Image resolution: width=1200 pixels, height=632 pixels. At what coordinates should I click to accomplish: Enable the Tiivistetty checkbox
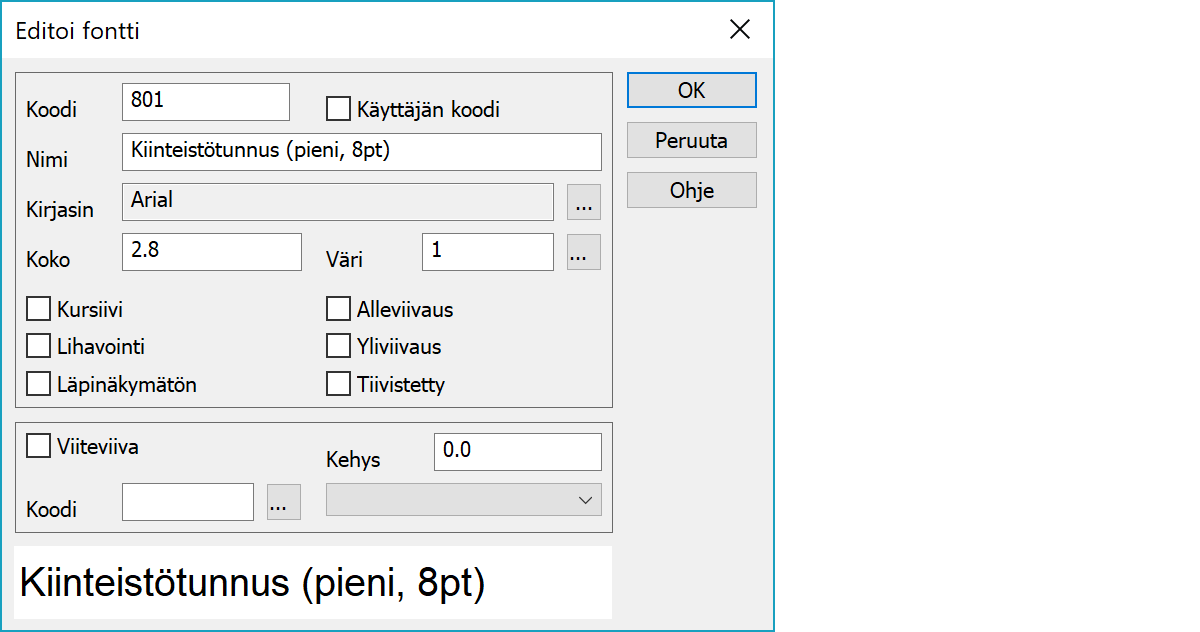[339, 384]
